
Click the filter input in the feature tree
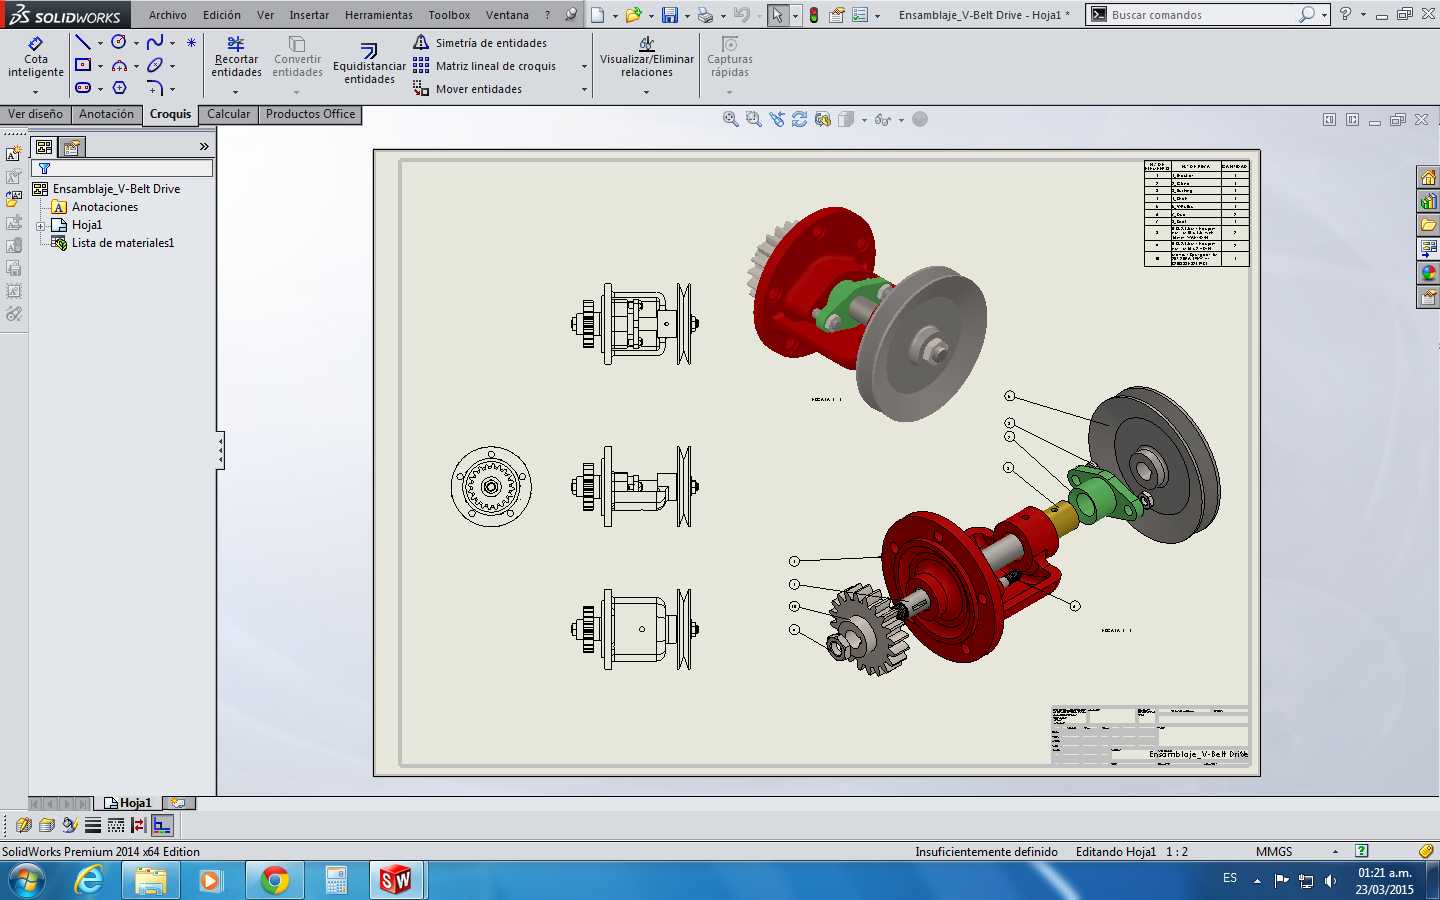point(122,168)
